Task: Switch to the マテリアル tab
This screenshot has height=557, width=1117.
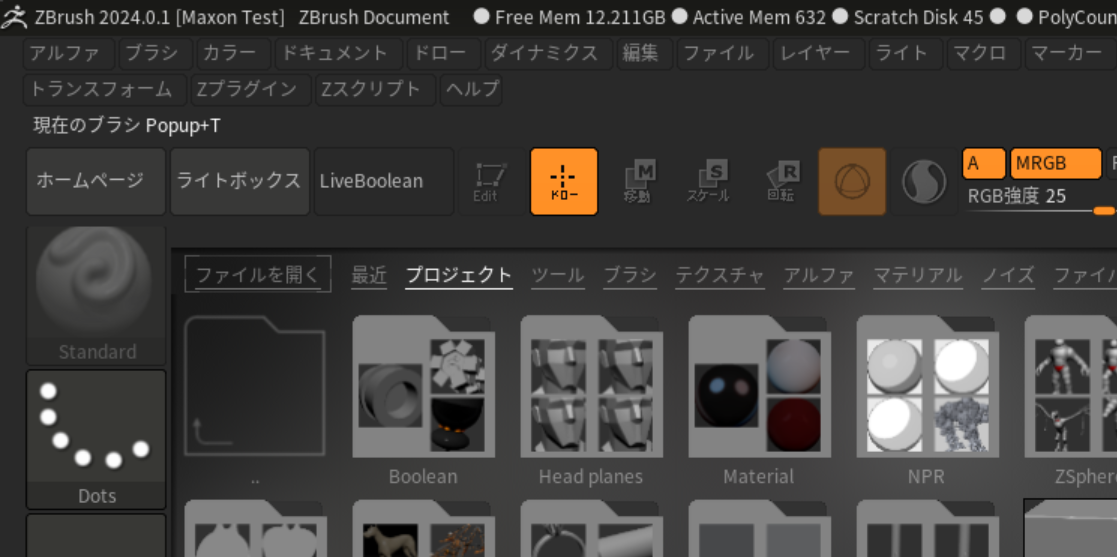Action: pyautogui.click(x=918, y=275)
